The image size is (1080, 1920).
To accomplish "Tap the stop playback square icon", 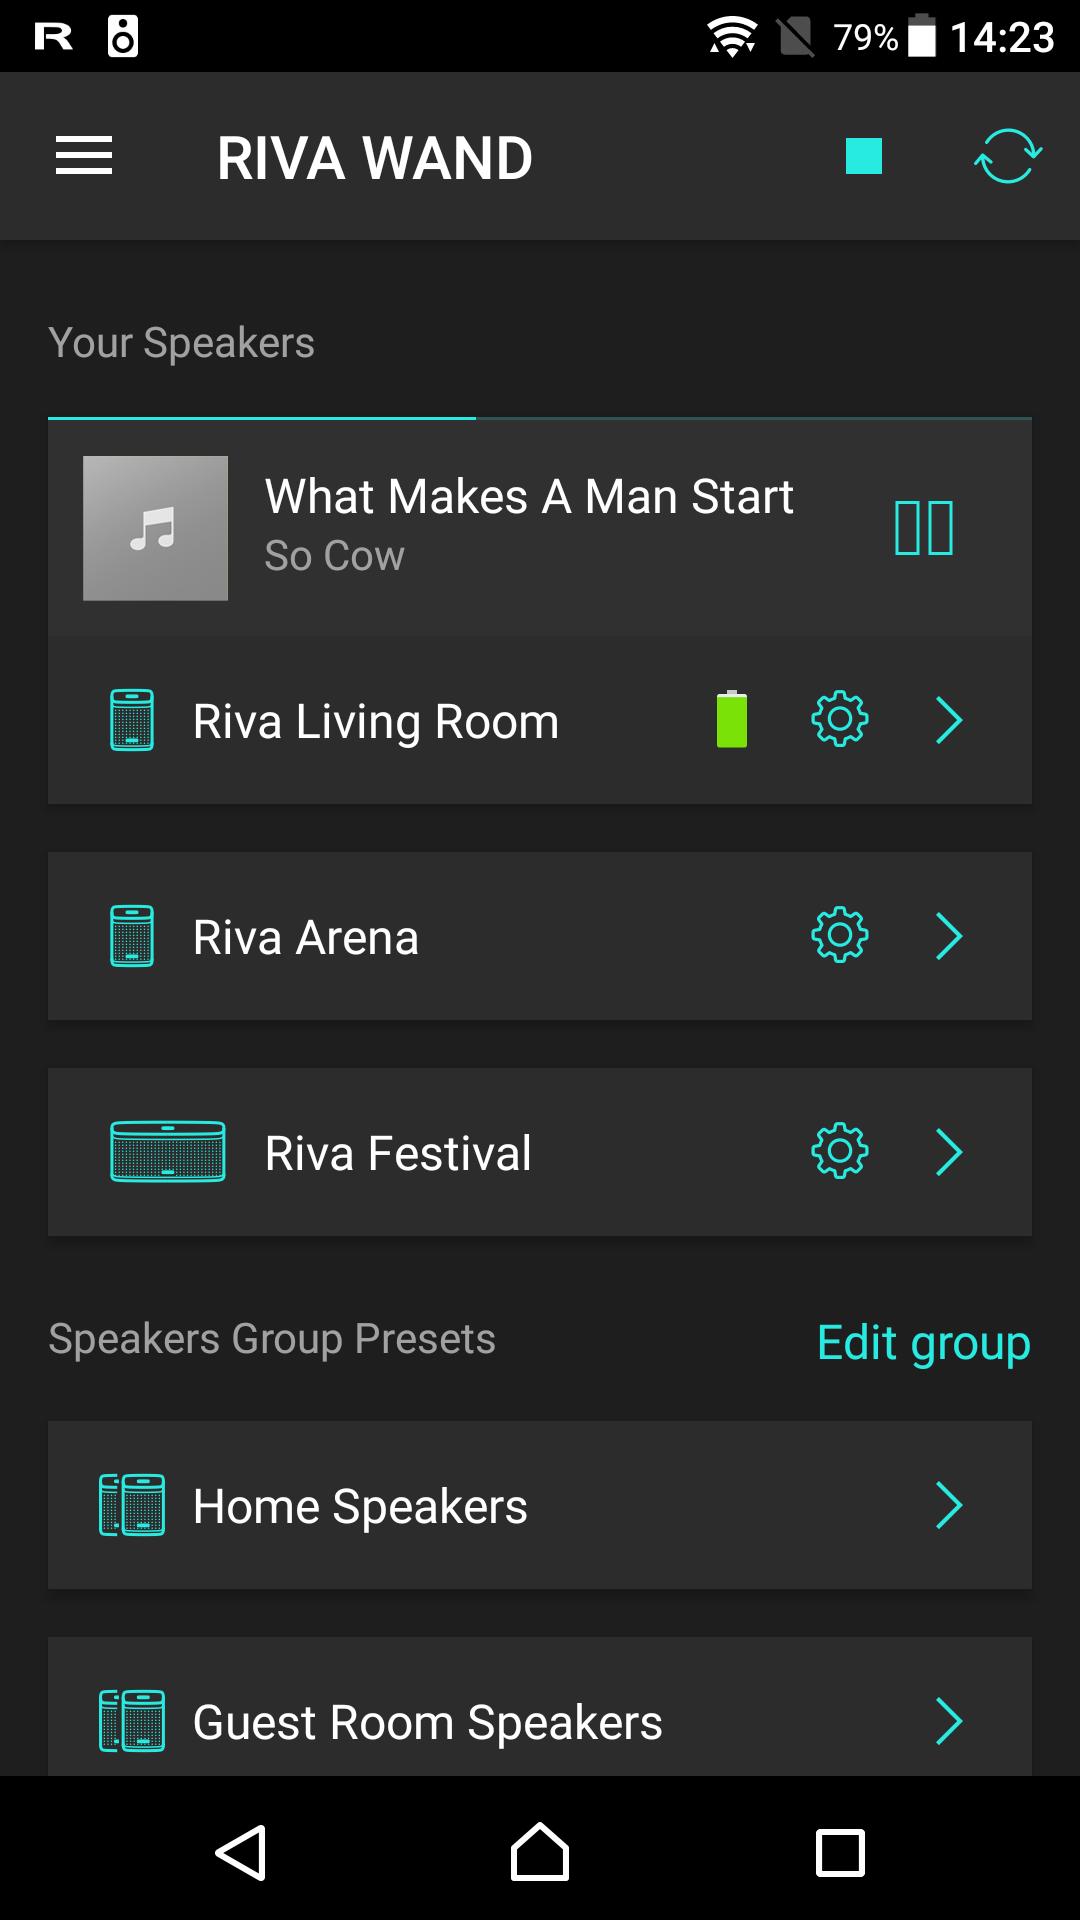I will 864,156.
